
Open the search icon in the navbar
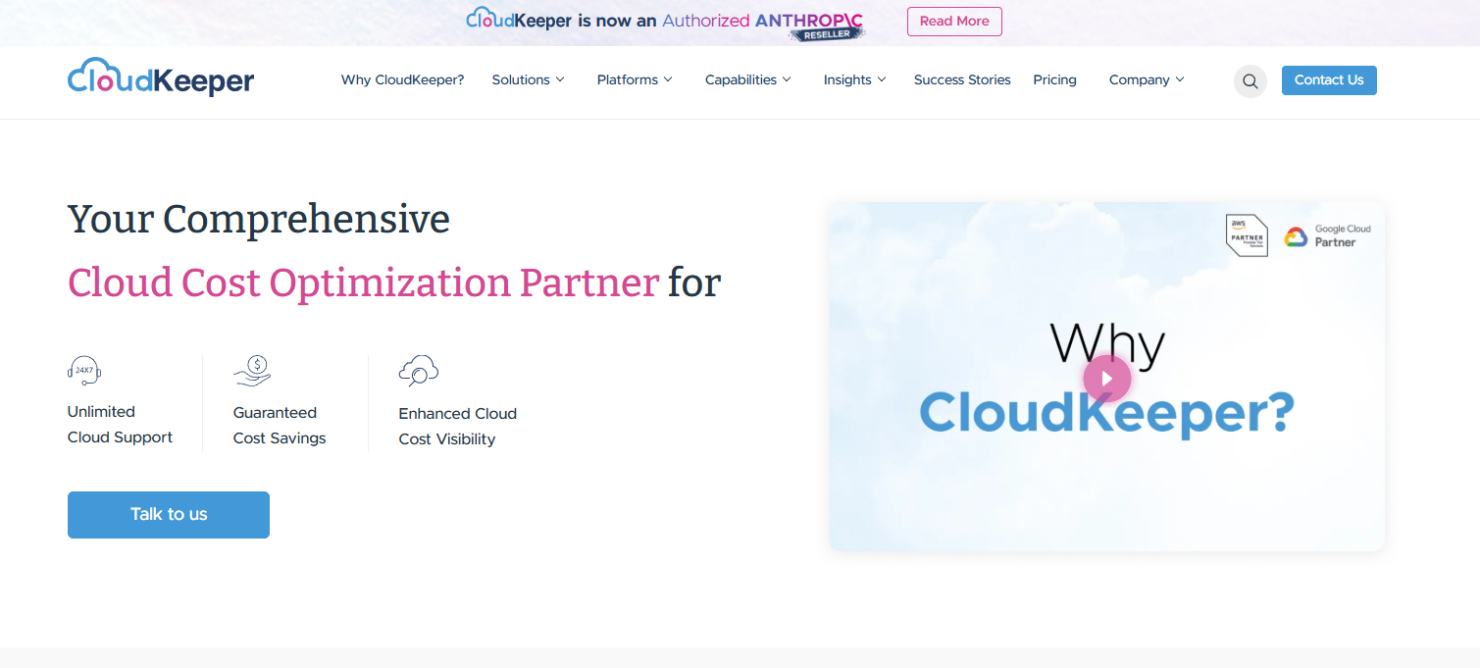(x=1249, y=81)
